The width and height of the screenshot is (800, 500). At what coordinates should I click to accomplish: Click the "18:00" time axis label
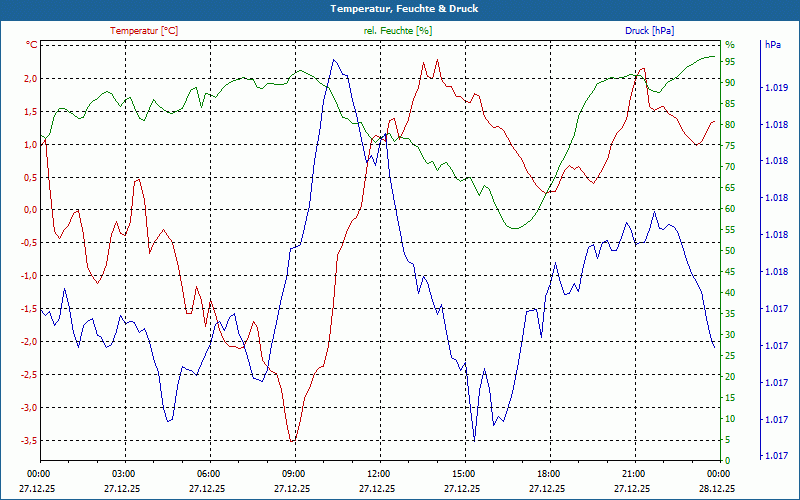click(x=548, y=473)
